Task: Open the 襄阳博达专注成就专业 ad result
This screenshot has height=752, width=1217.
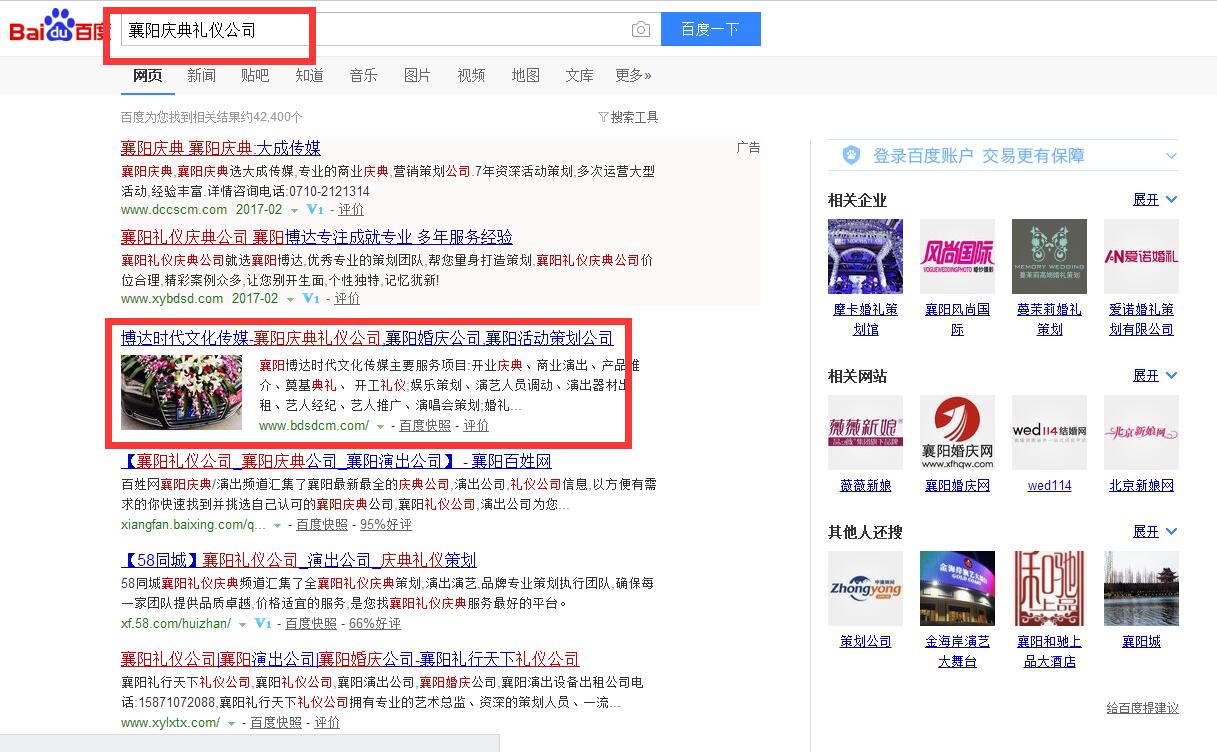Action: pos(317,237)
